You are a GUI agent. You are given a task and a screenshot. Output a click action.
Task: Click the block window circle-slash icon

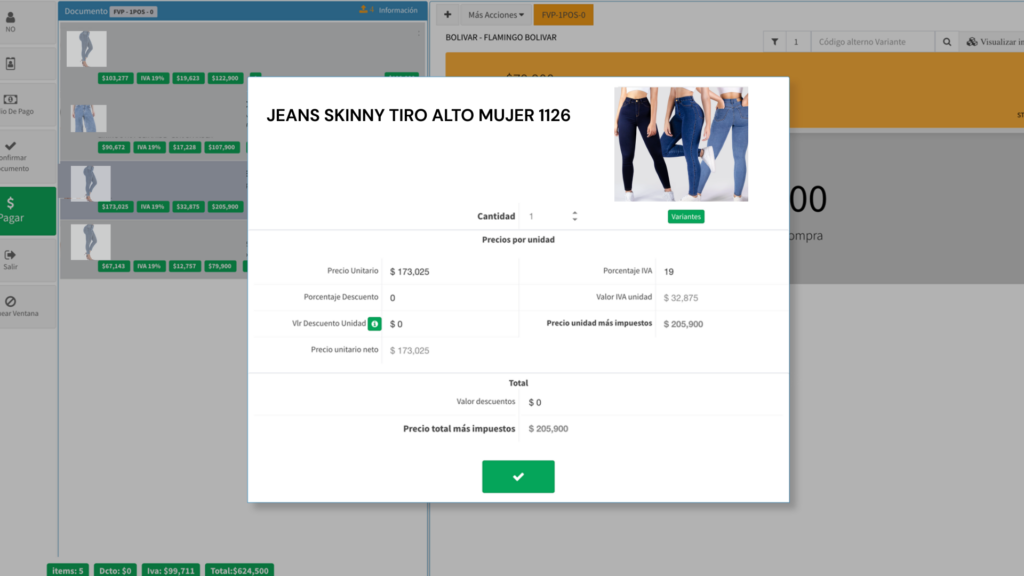point(10,301)
